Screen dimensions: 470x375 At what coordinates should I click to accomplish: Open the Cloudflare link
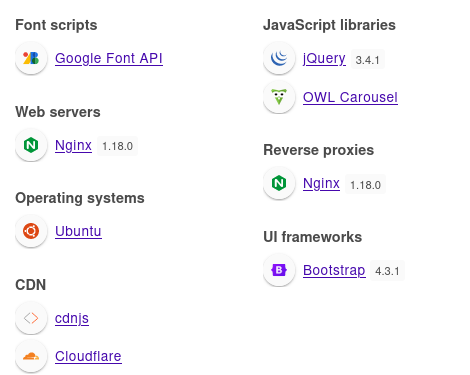tap(88, 356)
